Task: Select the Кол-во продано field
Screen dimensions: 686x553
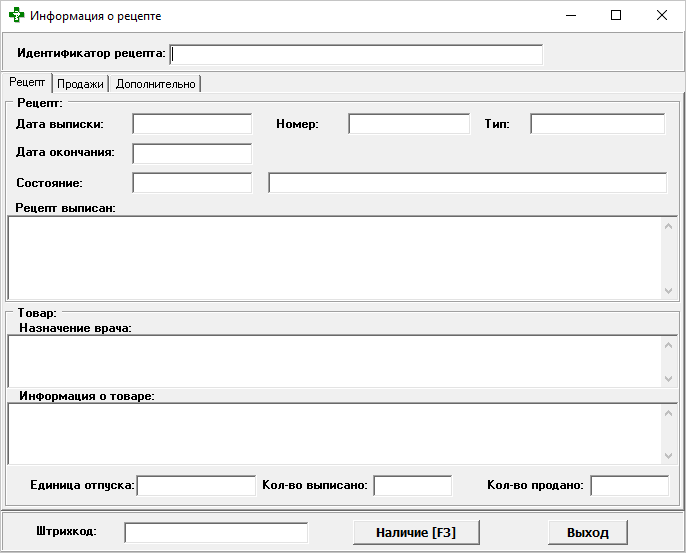Action: 629,486
